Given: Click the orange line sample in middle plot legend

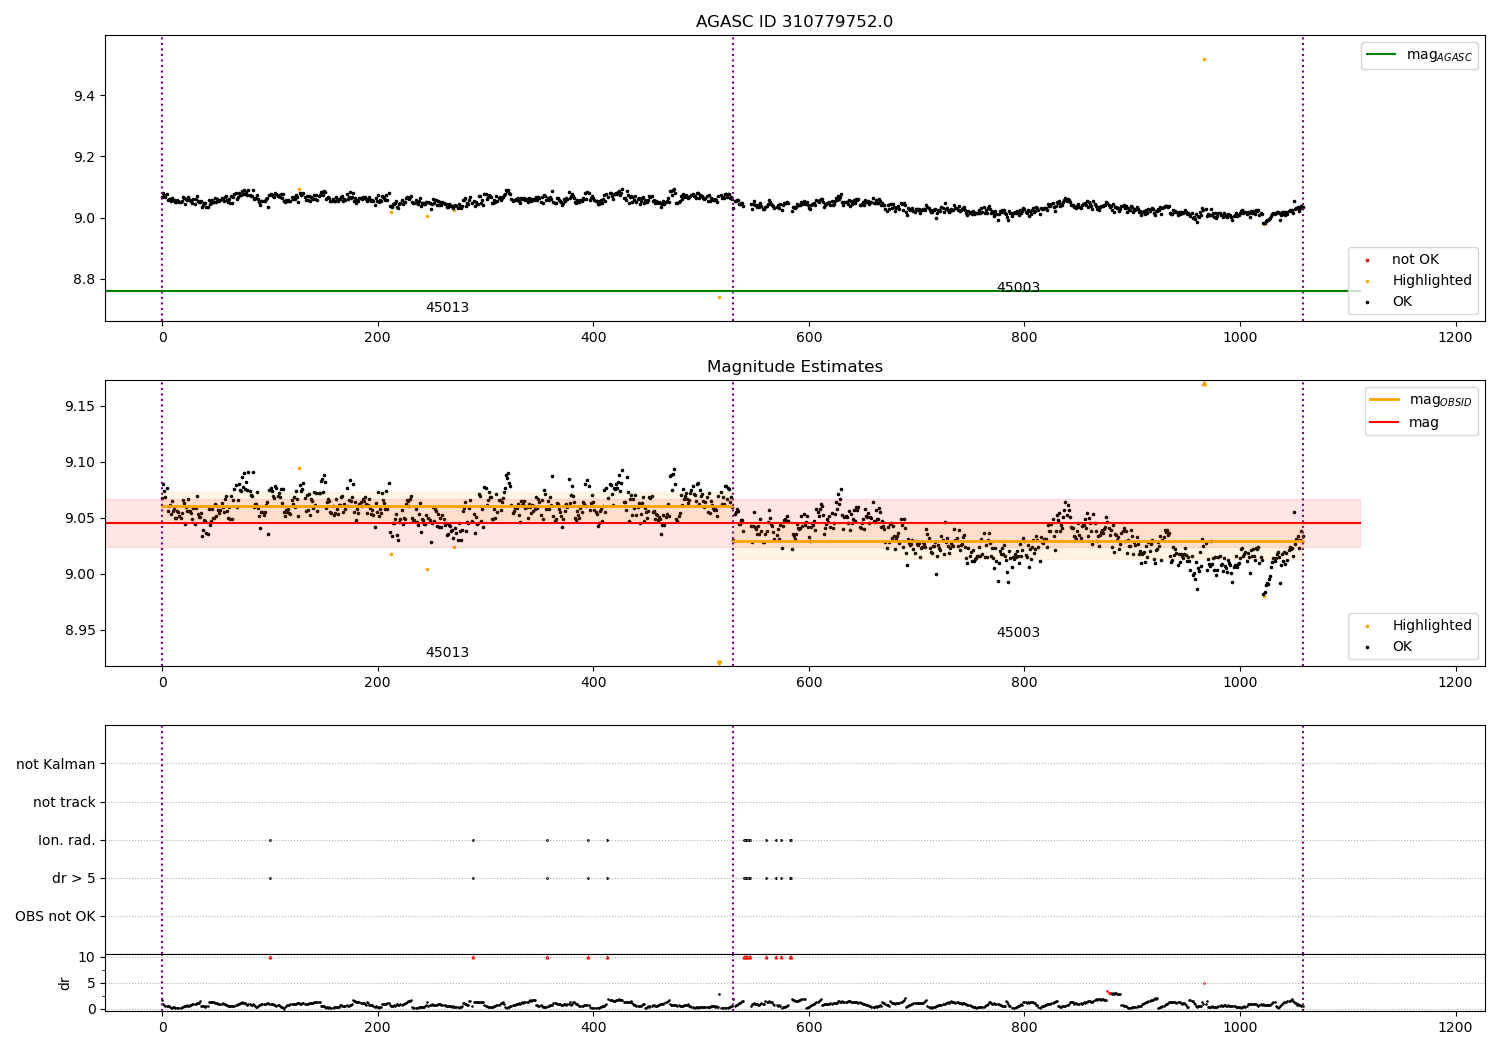Looking at the screenshot, I should [1384, 400].
